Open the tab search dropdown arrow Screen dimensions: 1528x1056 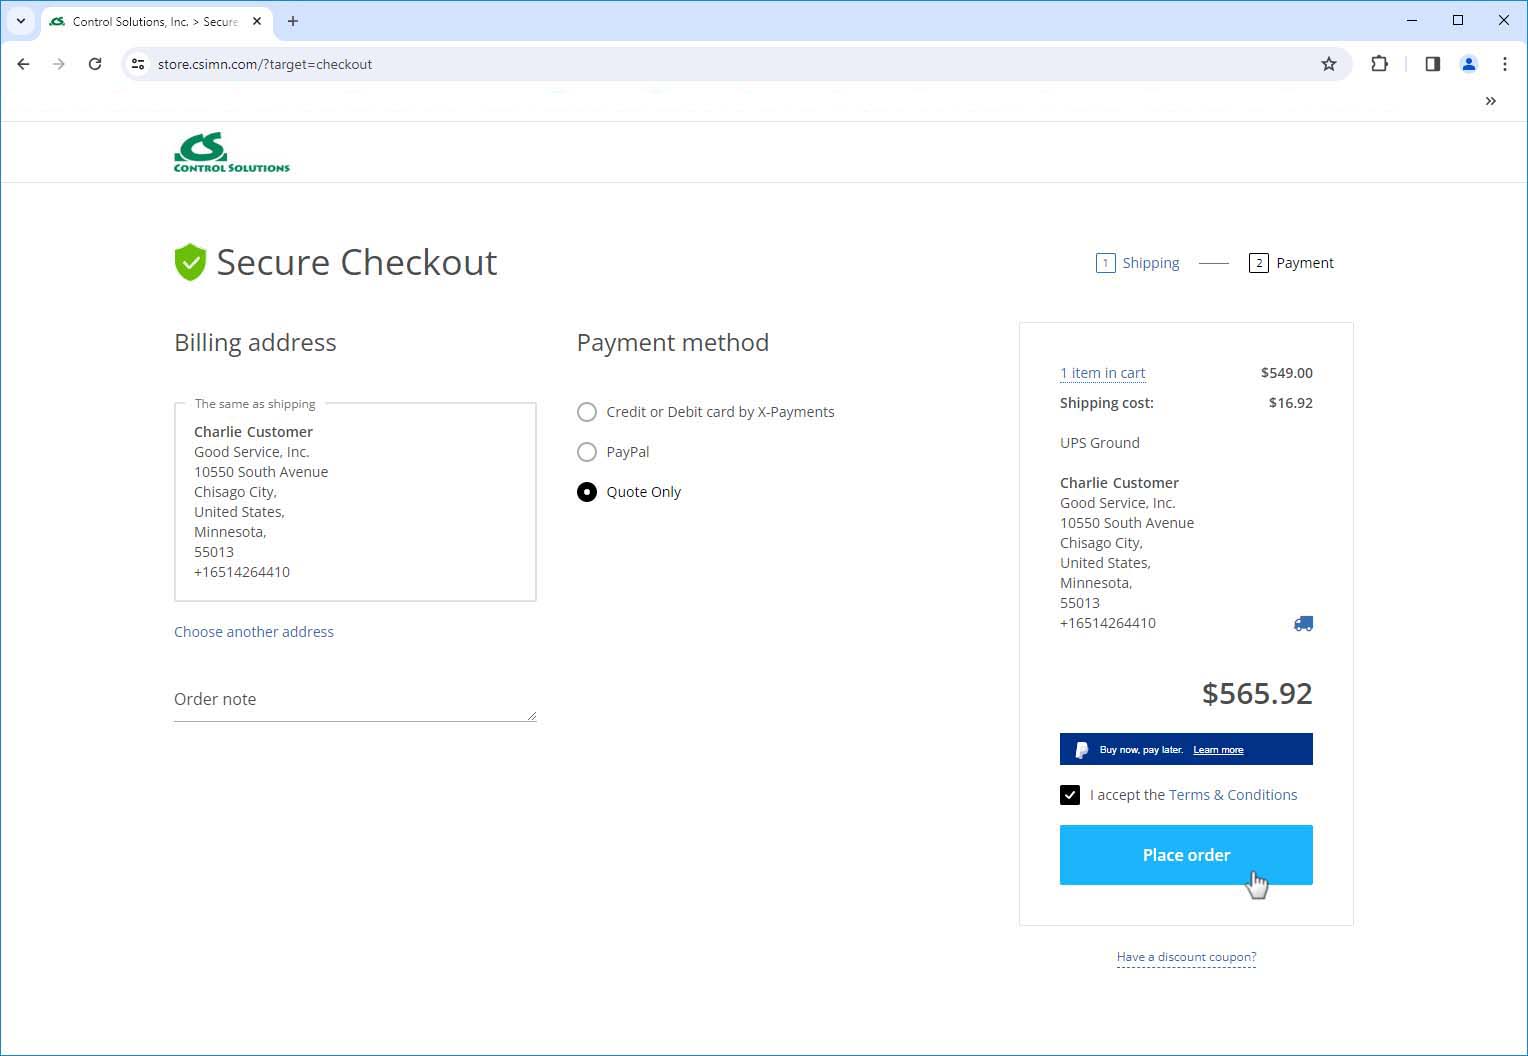(x=20, y=21)
